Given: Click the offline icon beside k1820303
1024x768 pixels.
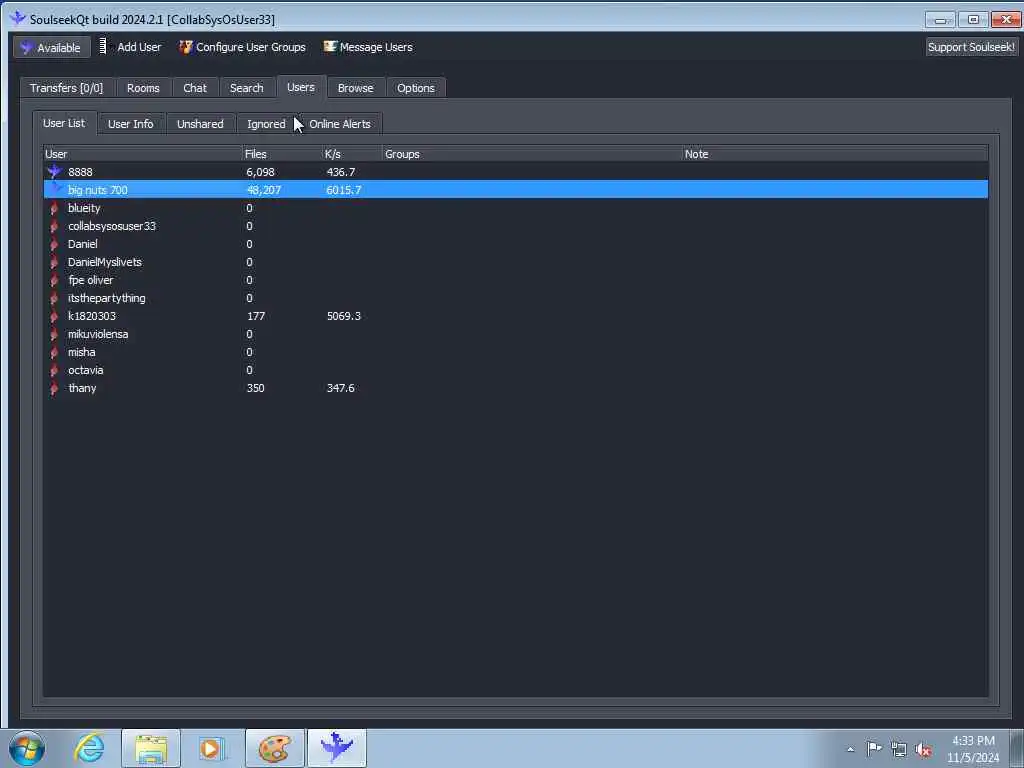Looking at the screenshot, I should pyautogui.click(x=54, y=316).
